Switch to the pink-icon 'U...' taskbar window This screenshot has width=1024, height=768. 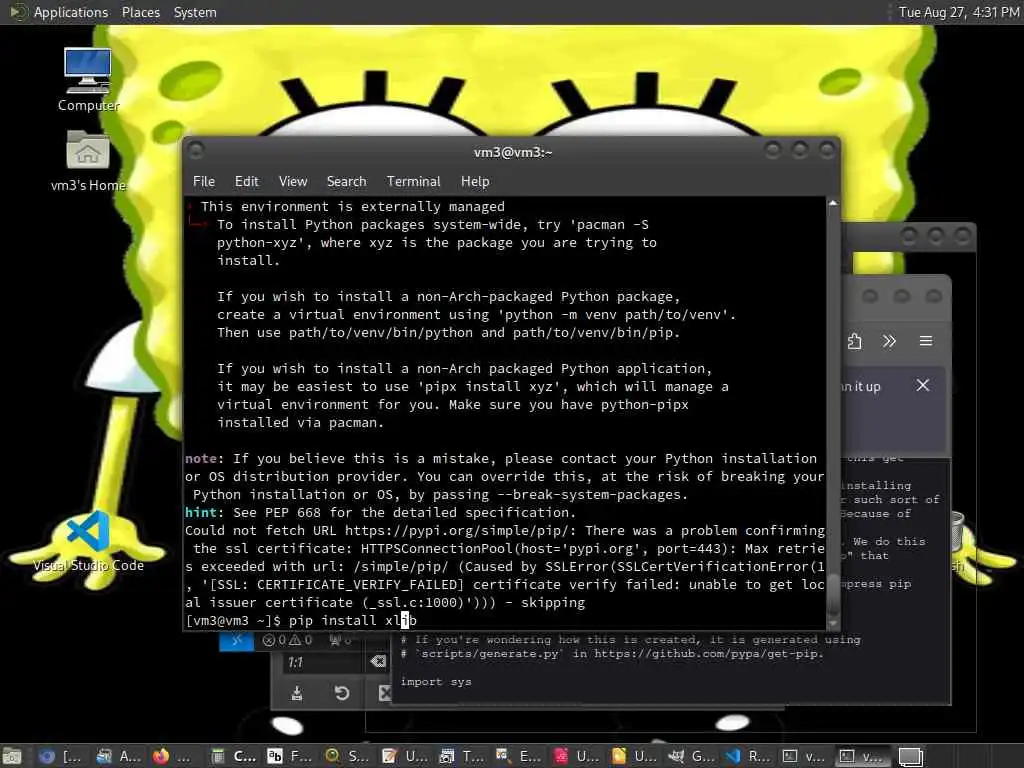(x=576, y=756)
